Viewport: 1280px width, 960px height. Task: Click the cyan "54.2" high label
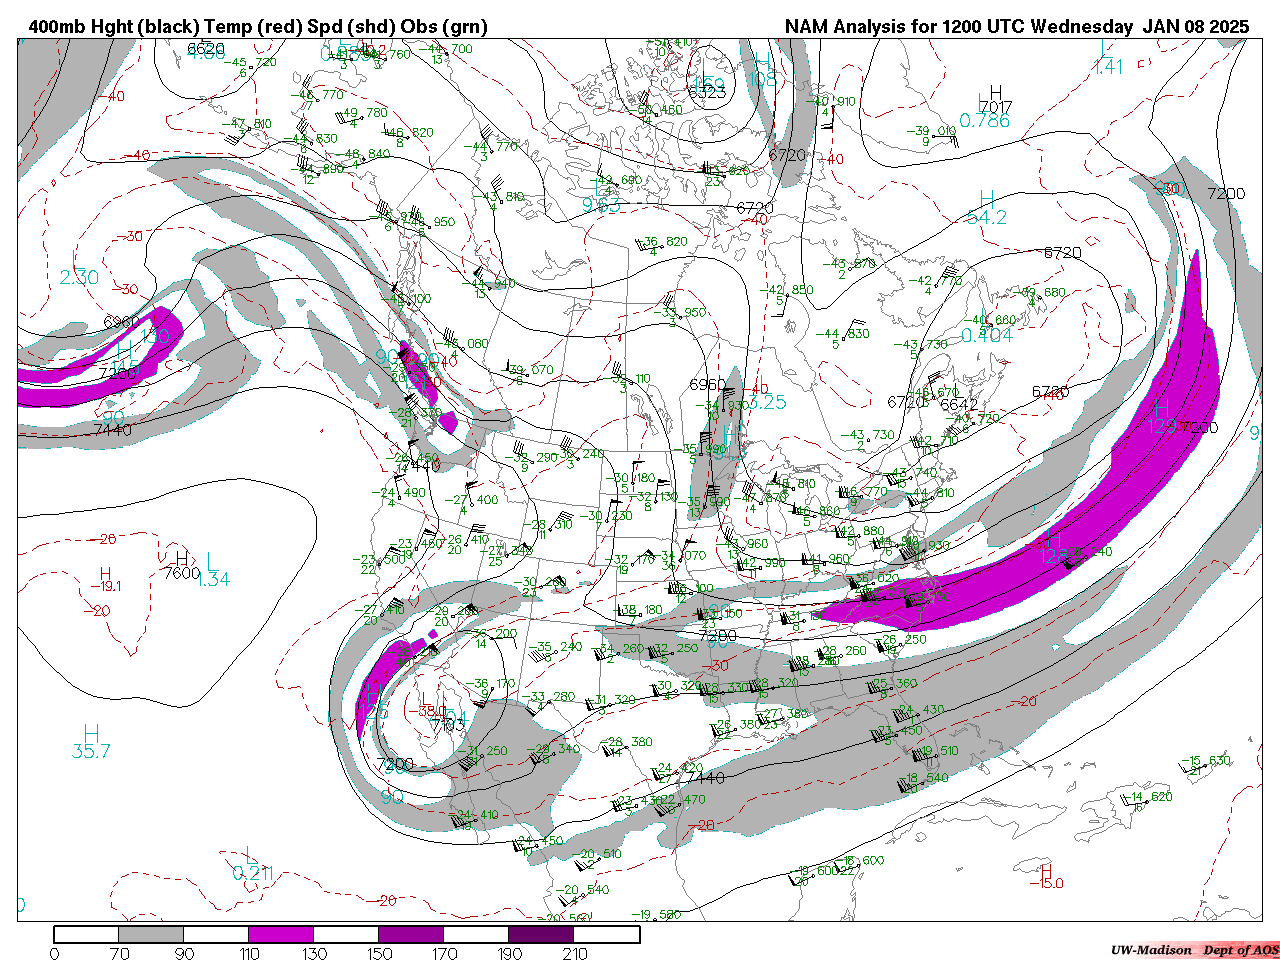pos(987,217)
